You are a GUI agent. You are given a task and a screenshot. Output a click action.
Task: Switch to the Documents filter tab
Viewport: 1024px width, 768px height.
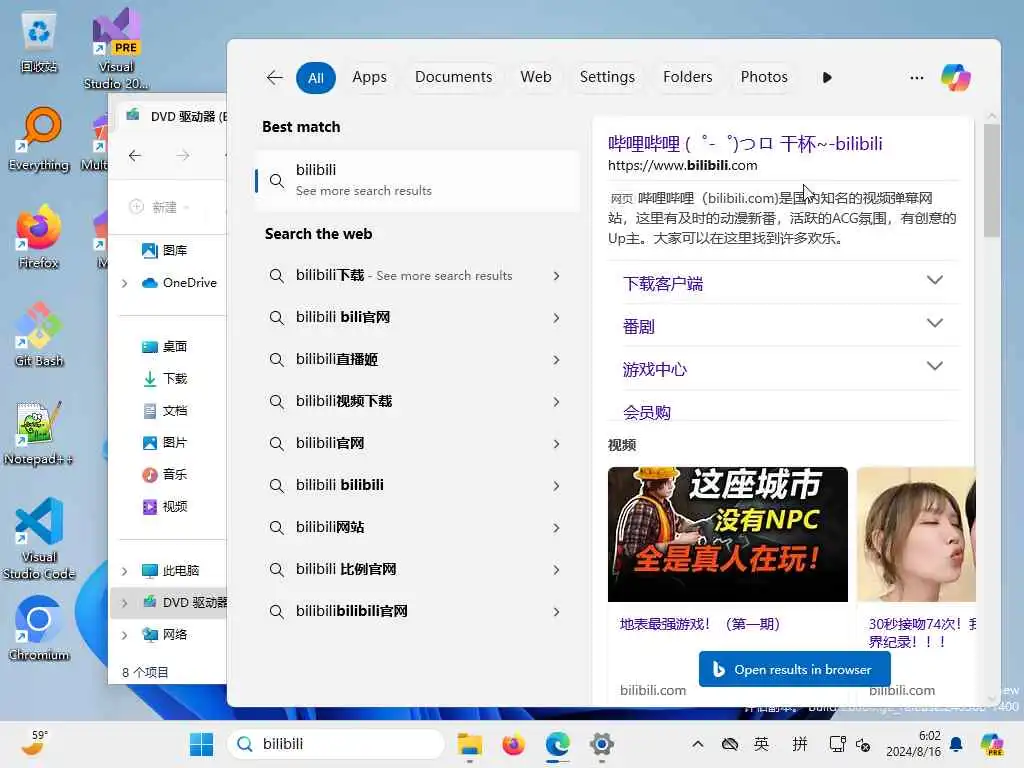[453, 77]
